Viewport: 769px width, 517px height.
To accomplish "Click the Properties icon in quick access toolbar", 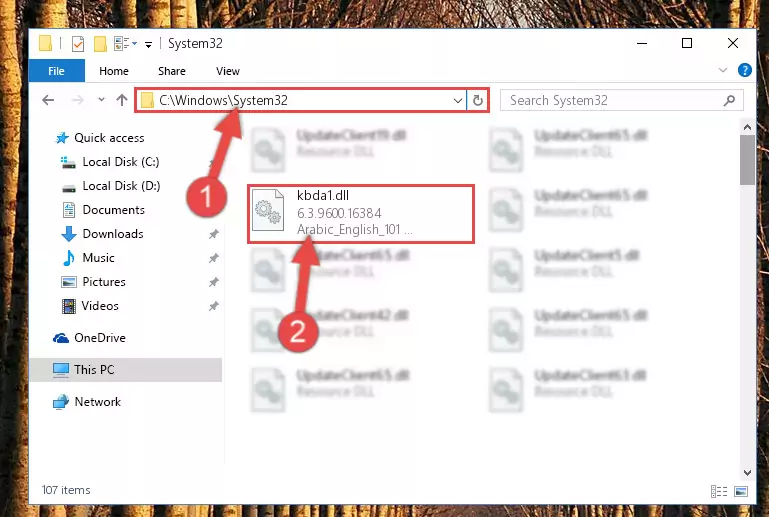I will [x=77, y=44].
